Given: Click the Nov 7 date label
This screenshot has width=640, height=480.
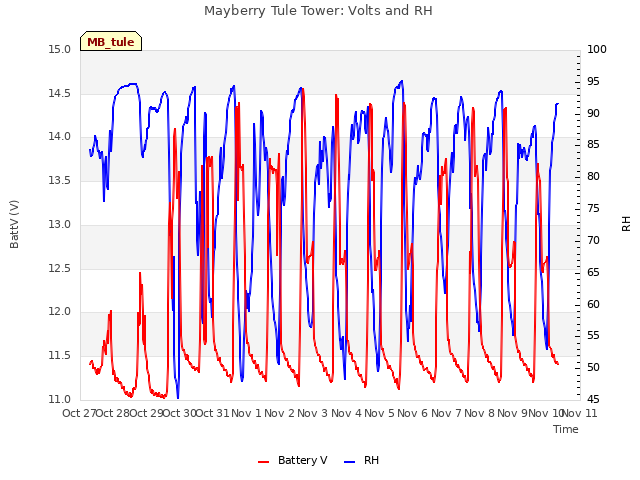Looking at the screenshot, I should click(x=446, y=413).
